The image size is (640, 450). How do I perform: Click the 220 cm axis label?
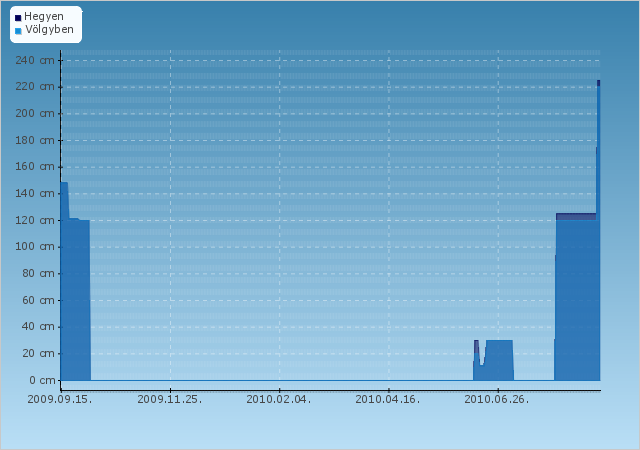pyautogui.click(x=35, y=87)
